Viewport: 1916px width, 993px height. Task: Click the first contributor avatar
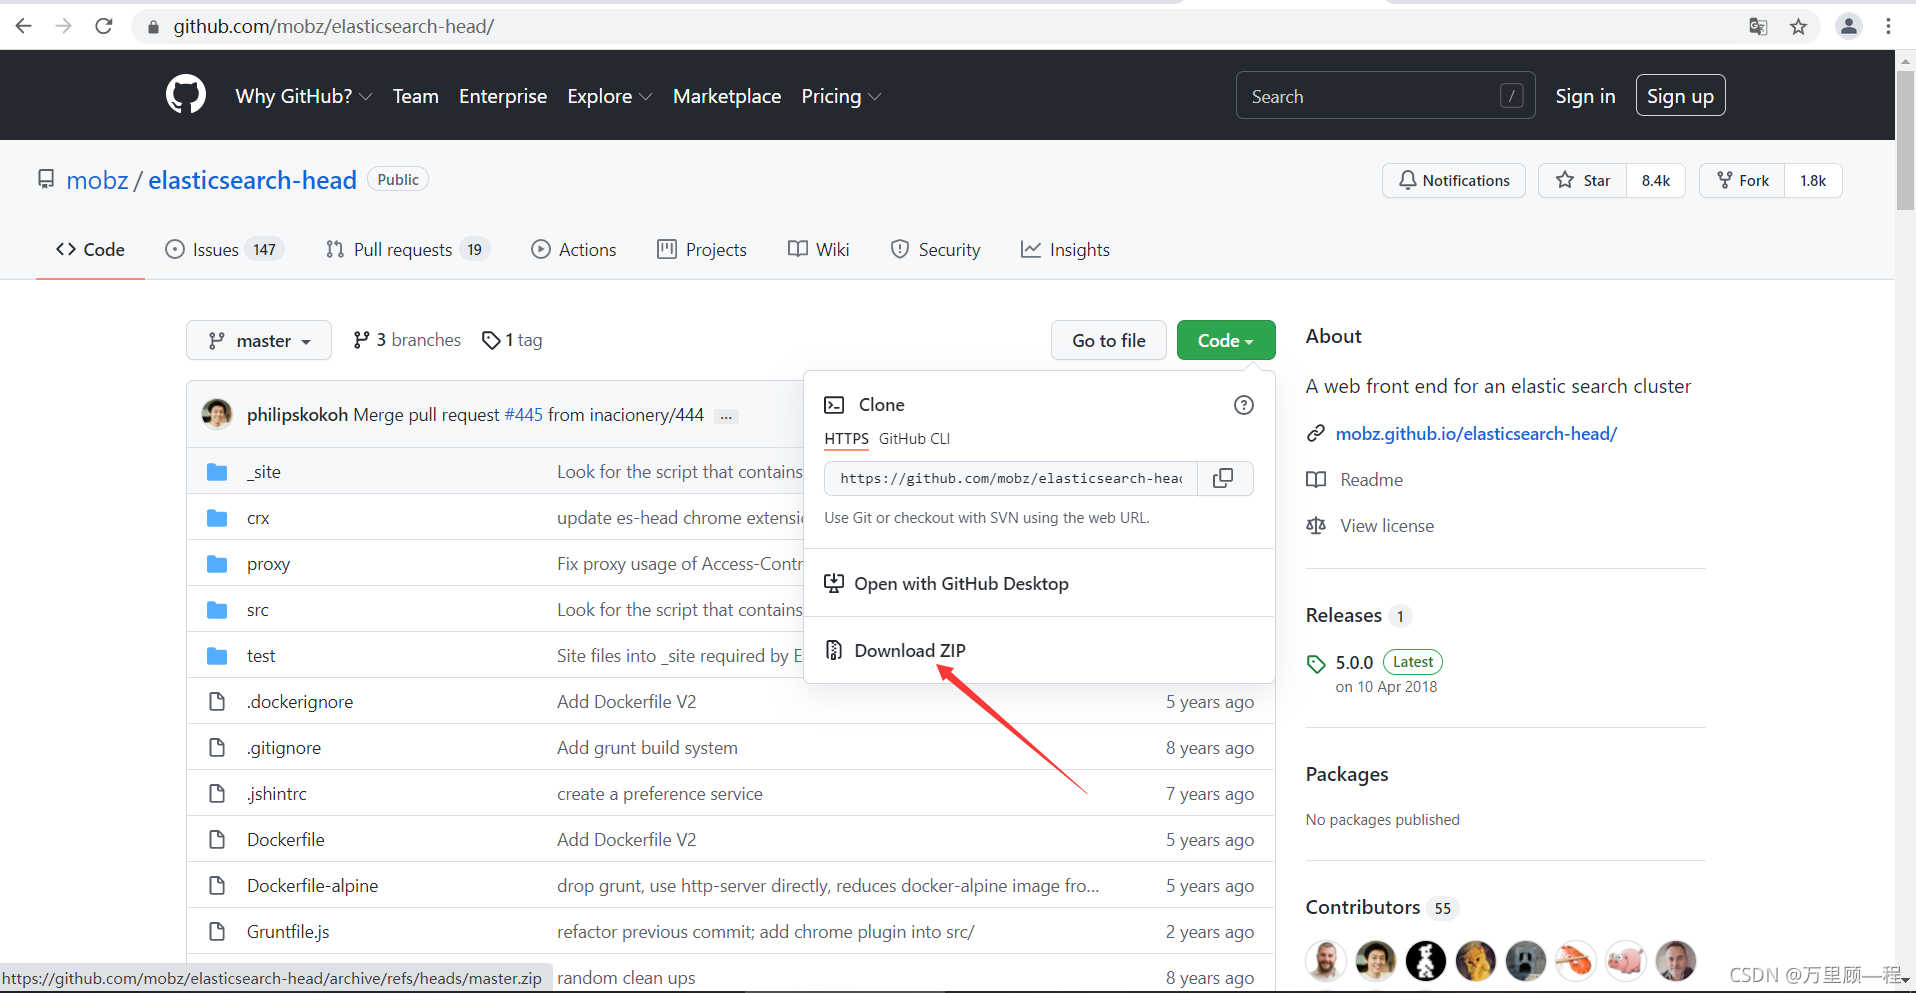pyautogui.click(x=1326, y=961)
